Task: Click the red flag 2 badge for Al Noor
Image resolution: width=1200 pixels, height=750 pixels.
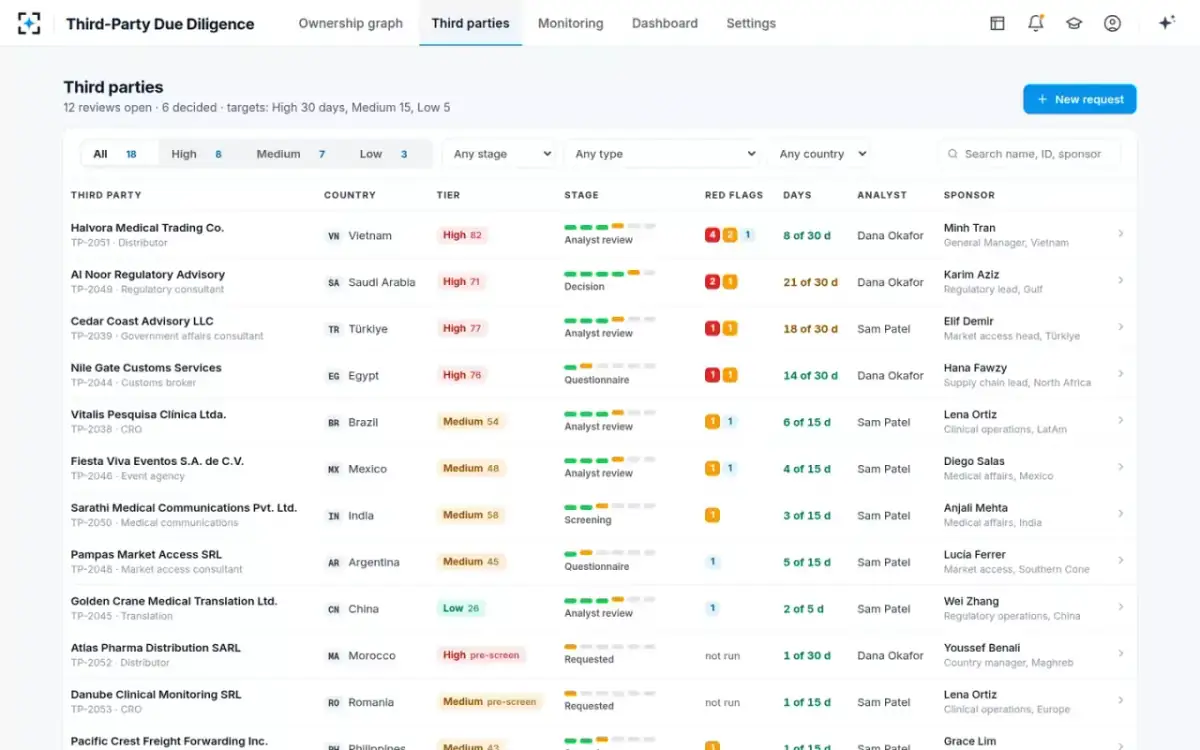Action: pyautogui.click(x=712, y=282)
